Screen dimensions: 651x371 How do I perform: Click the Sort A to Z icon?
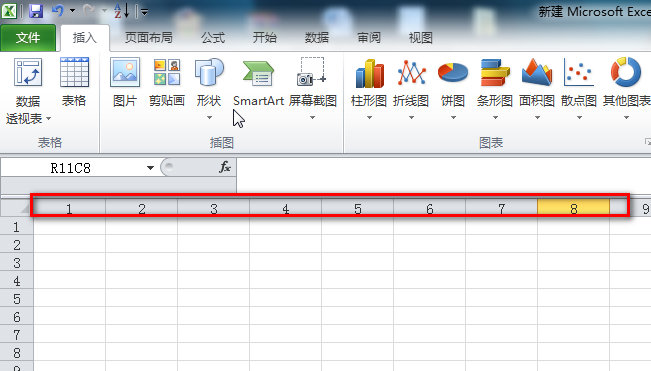click(x=122, y=11)
